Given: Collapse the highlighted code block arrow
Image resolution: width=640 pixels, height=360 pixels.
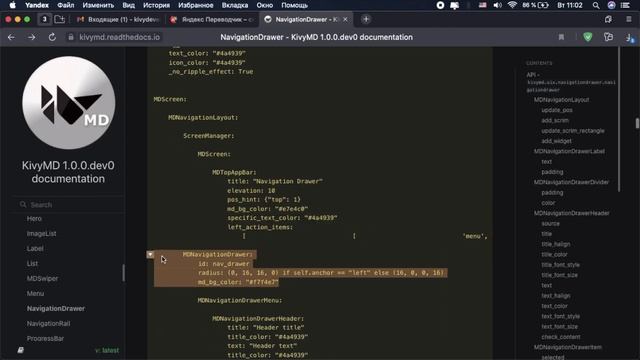Looking at the screenshot, I should [150, 254].
